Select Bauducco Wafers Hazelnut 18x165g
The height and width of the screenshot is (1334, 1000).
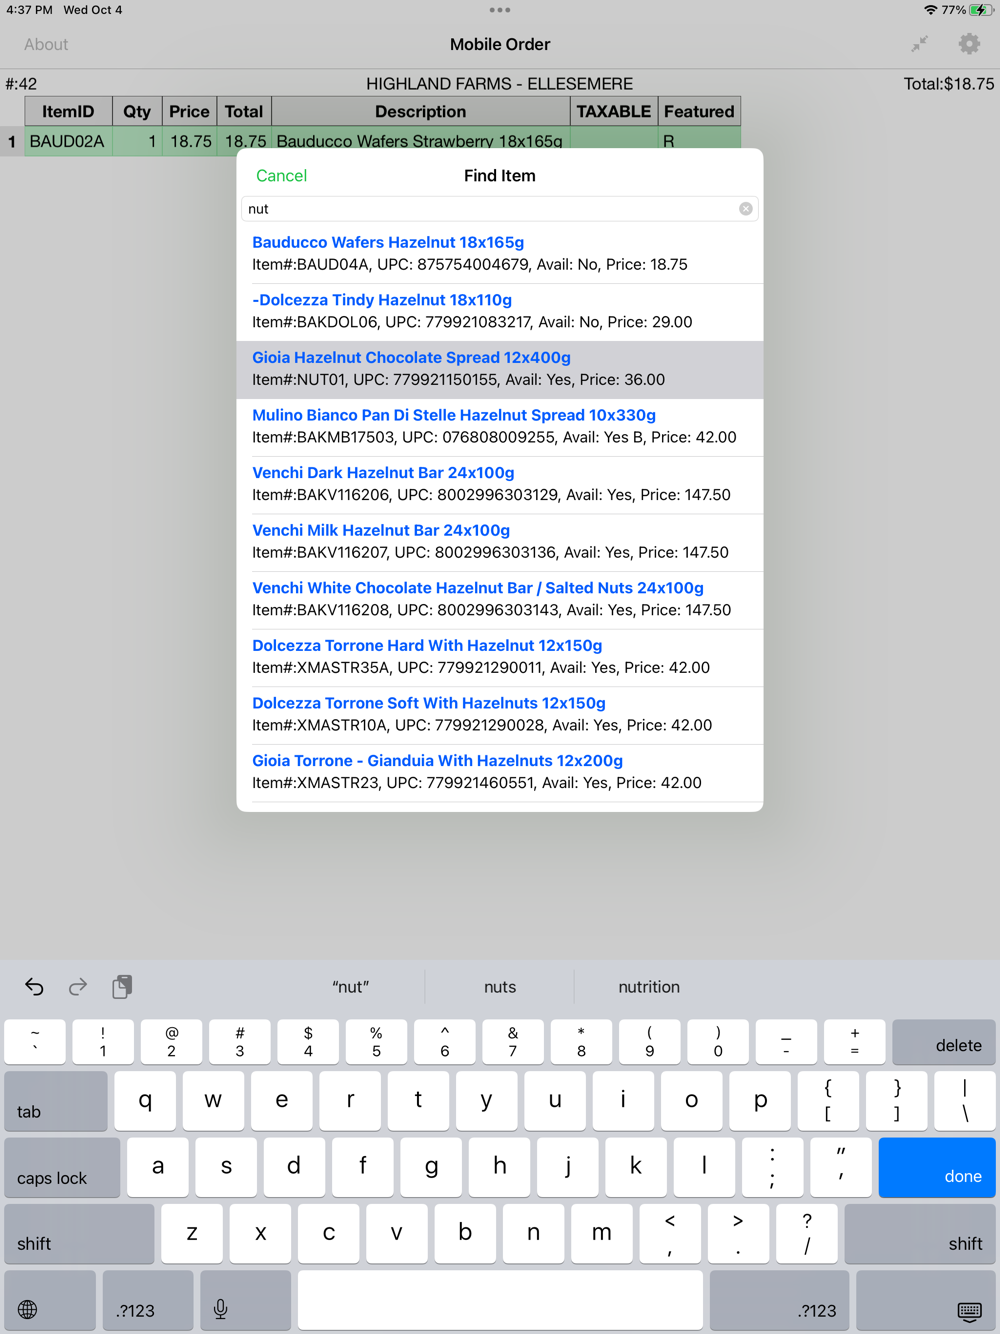pyautogui.click(x=500, y=254)
